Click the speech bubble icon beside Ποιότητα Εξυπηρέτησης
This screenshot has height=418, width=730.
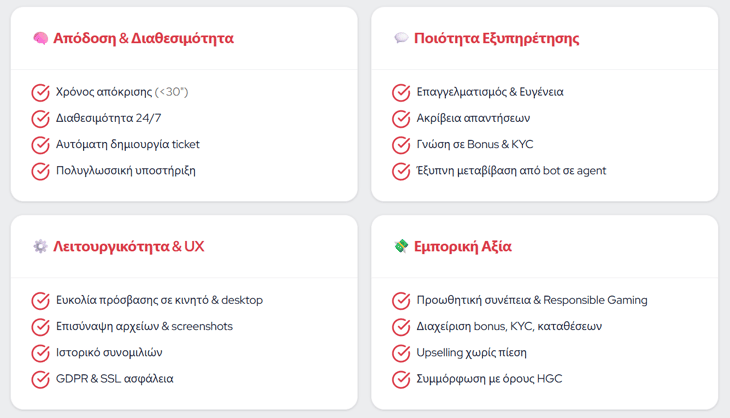point(401,39)
